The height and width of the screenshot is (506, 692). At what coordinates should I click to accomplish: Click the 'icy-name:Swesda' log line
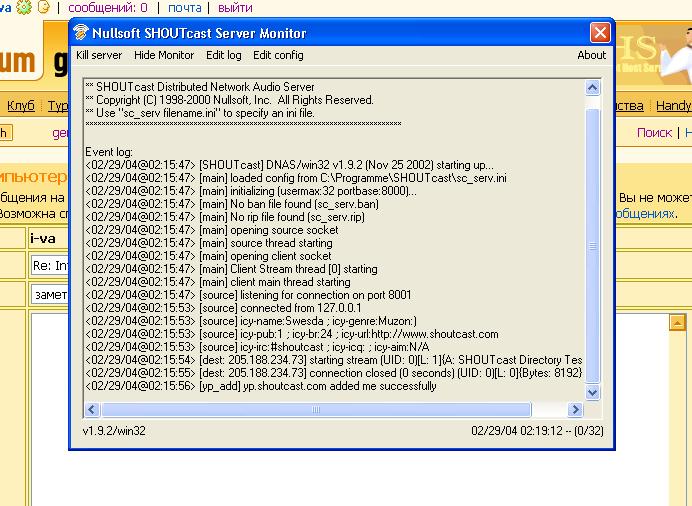(x=251, y=321)
